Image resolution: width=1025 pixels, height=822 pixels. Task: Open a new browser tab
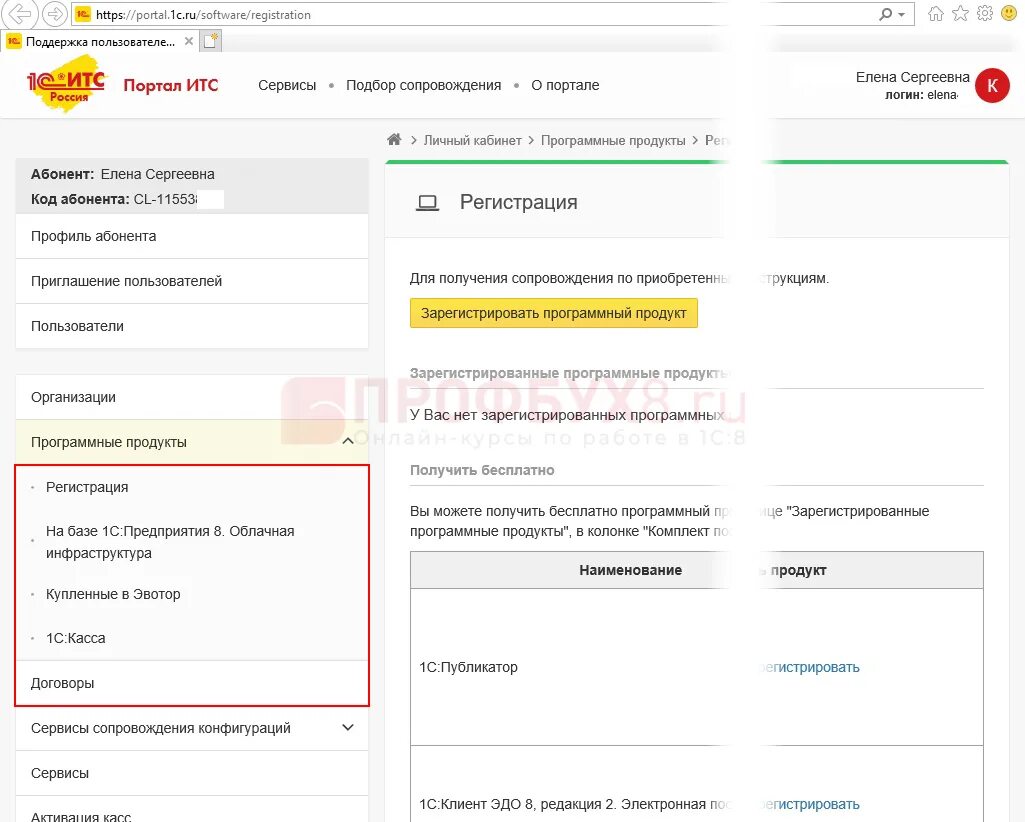211,41
